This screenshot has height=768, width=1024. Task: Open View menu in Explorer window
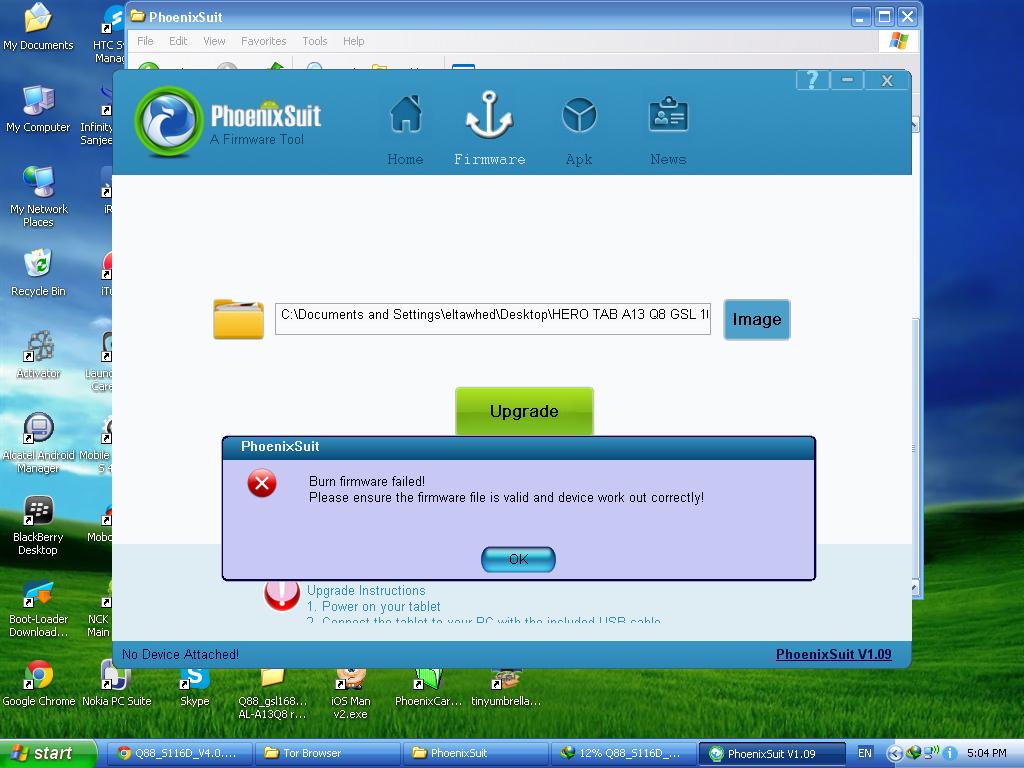214,41
